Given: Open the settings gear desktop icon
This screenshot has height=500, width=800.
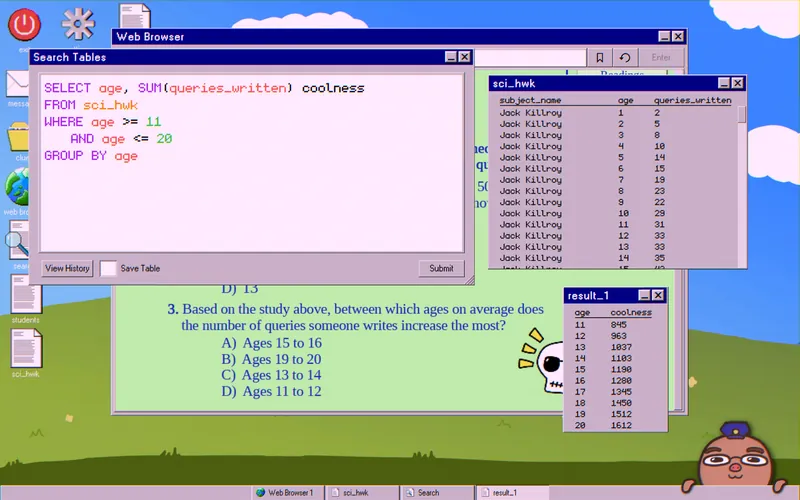Looking at the screenshot, I should click(78, 23).
